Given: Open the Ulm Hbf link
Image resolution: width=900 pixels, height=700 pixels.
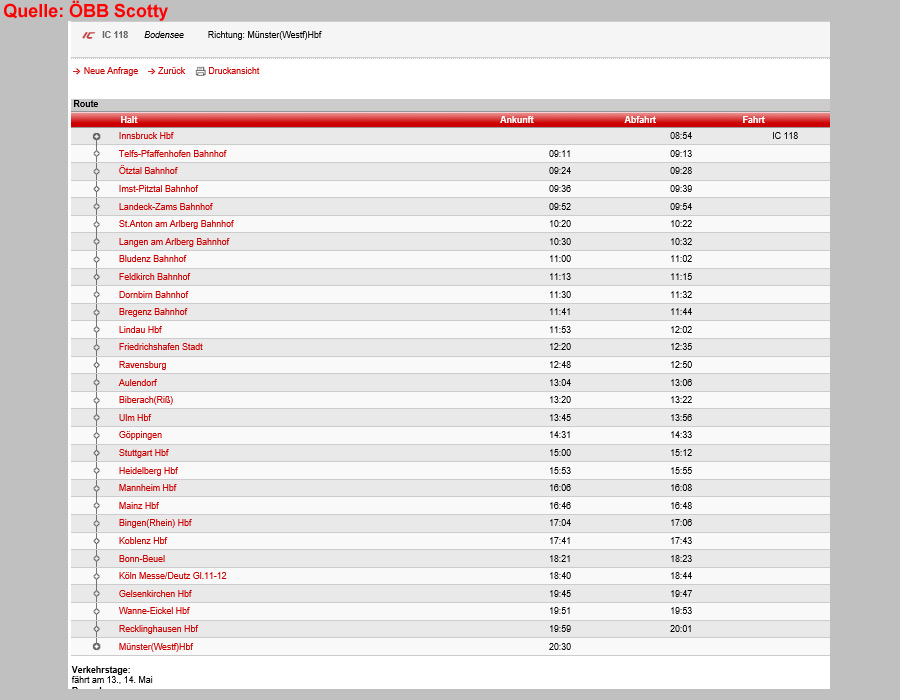Looking at the screenshot, I should point(135,418).
